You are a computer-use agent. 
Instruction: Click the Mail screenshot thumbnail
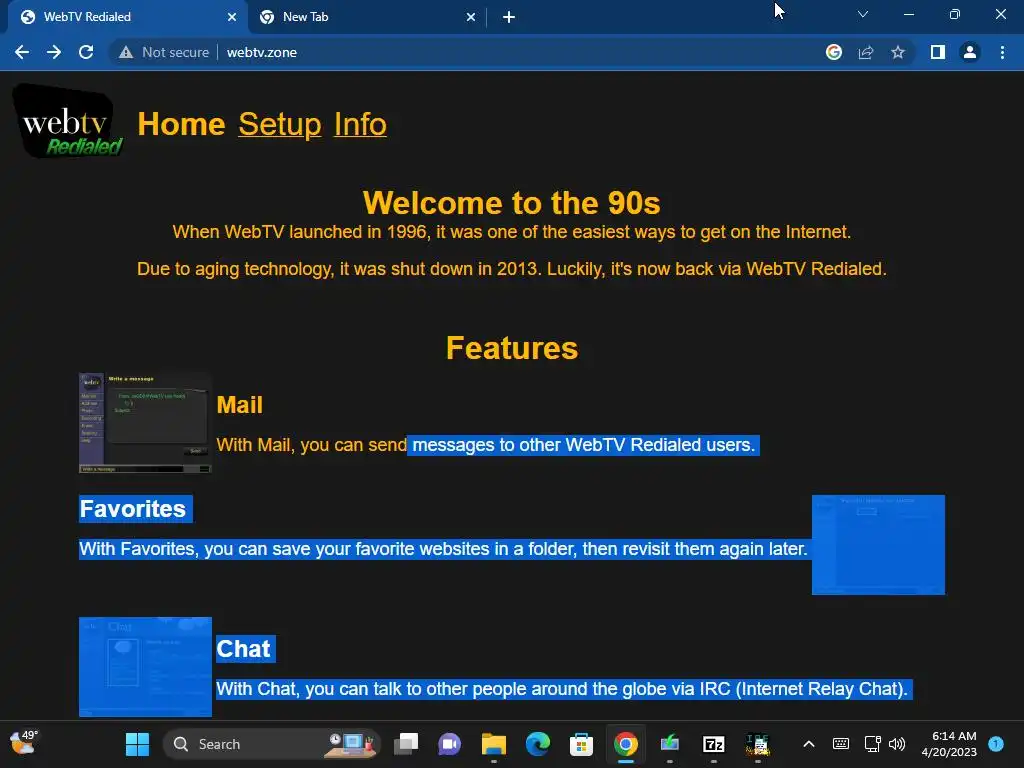145,423
